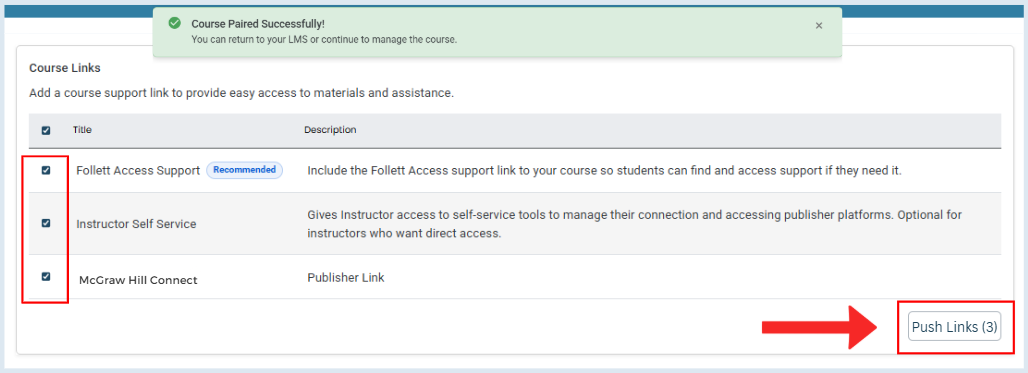Click the Push Links (3) button
This screenshot has width=1028, height=373.
[x=955, y=326]
